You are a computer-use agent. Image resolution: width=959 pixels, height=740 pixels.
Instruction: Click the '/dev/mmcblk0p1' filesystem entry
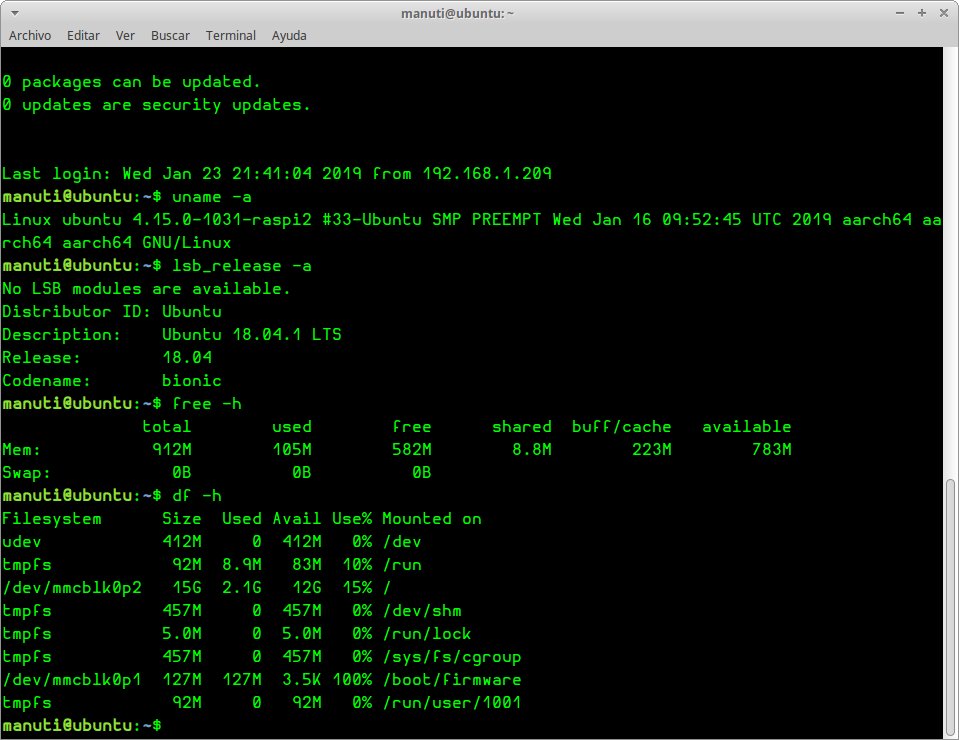tap(72, 679)
